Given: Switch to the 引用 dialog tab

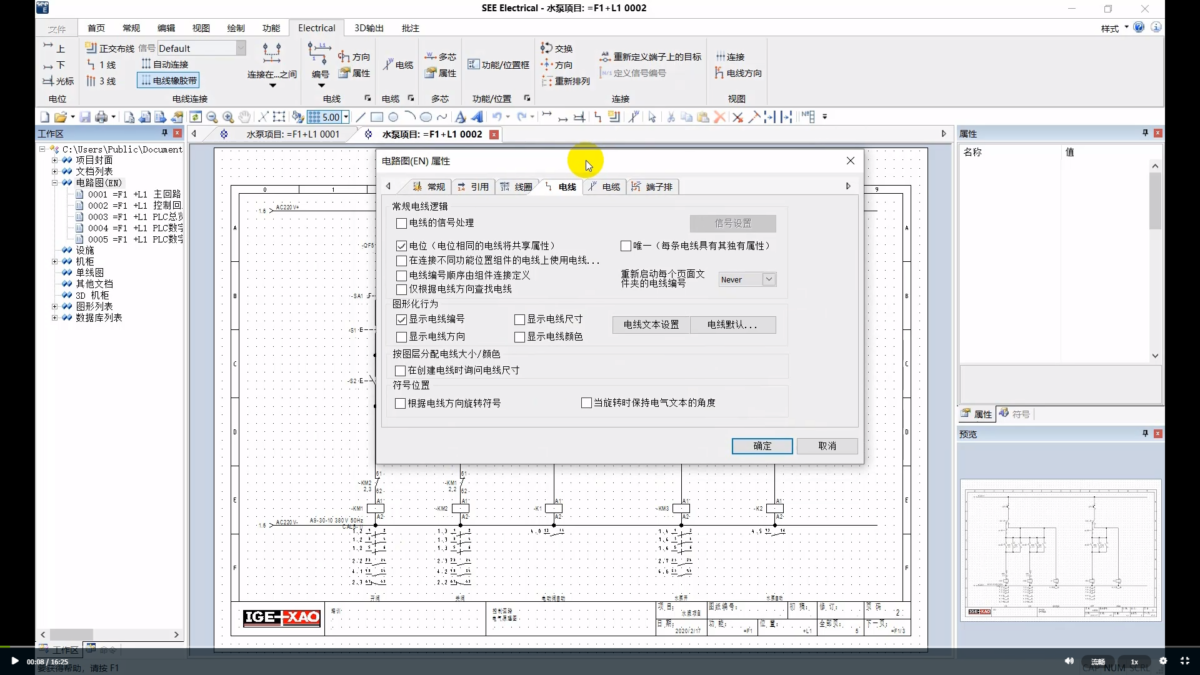Looking at the screenshot, I should (474, 186).
